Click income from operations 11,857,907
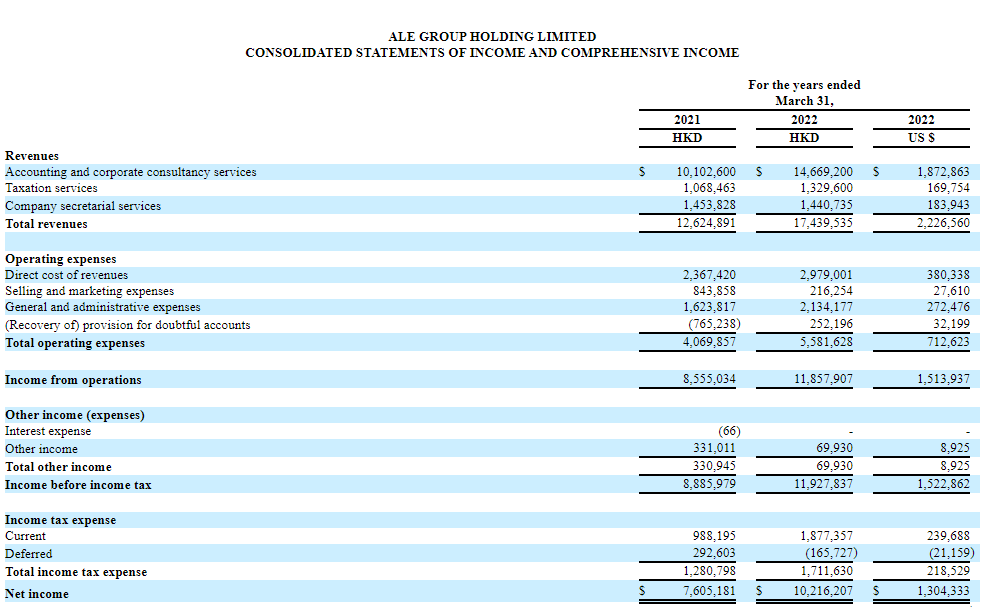This screenshot has width=982, height=607. point(823,379)
